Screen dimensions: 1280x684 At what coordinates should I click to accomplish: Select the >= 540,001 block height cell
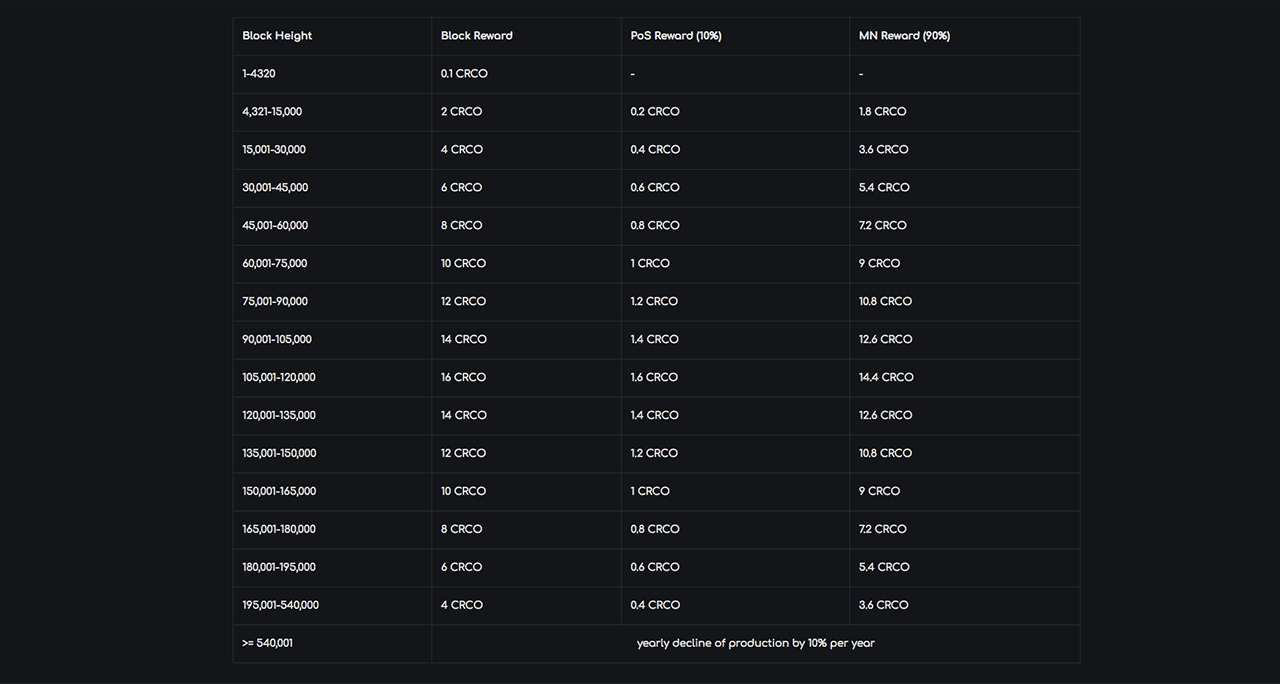(x=332, y=644)
